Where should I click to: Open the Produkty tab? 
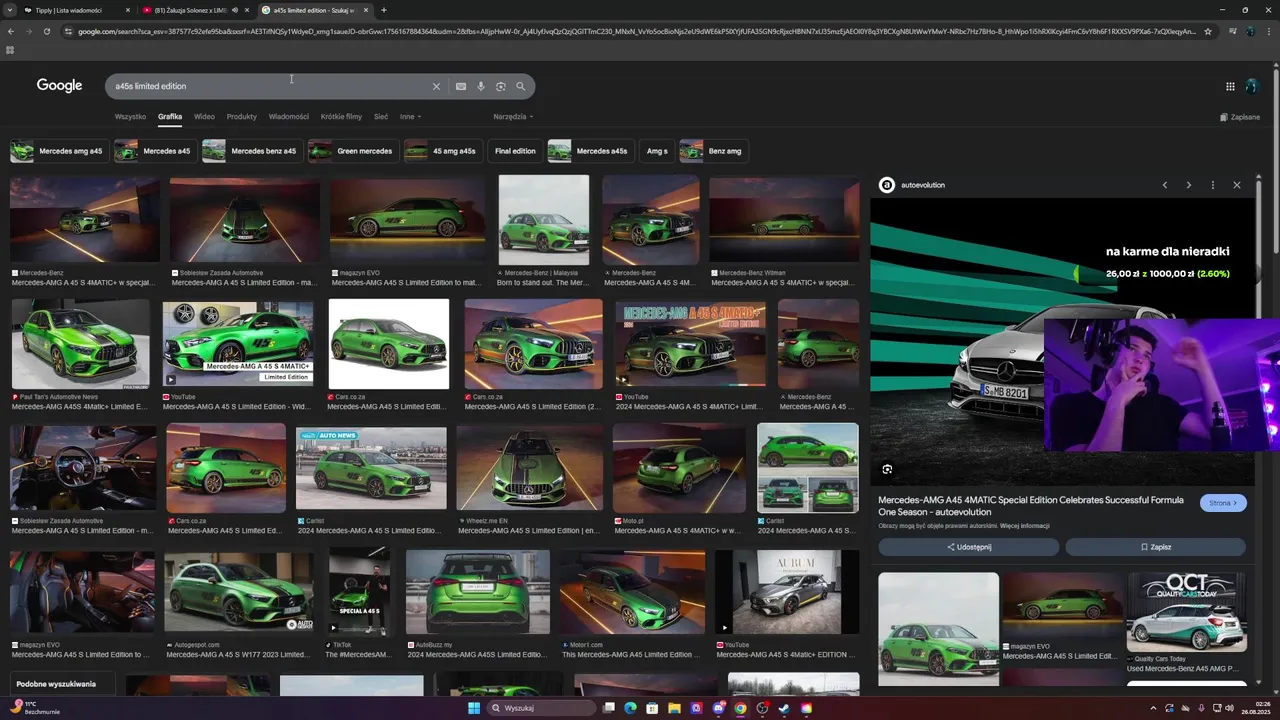click(241, 116)
